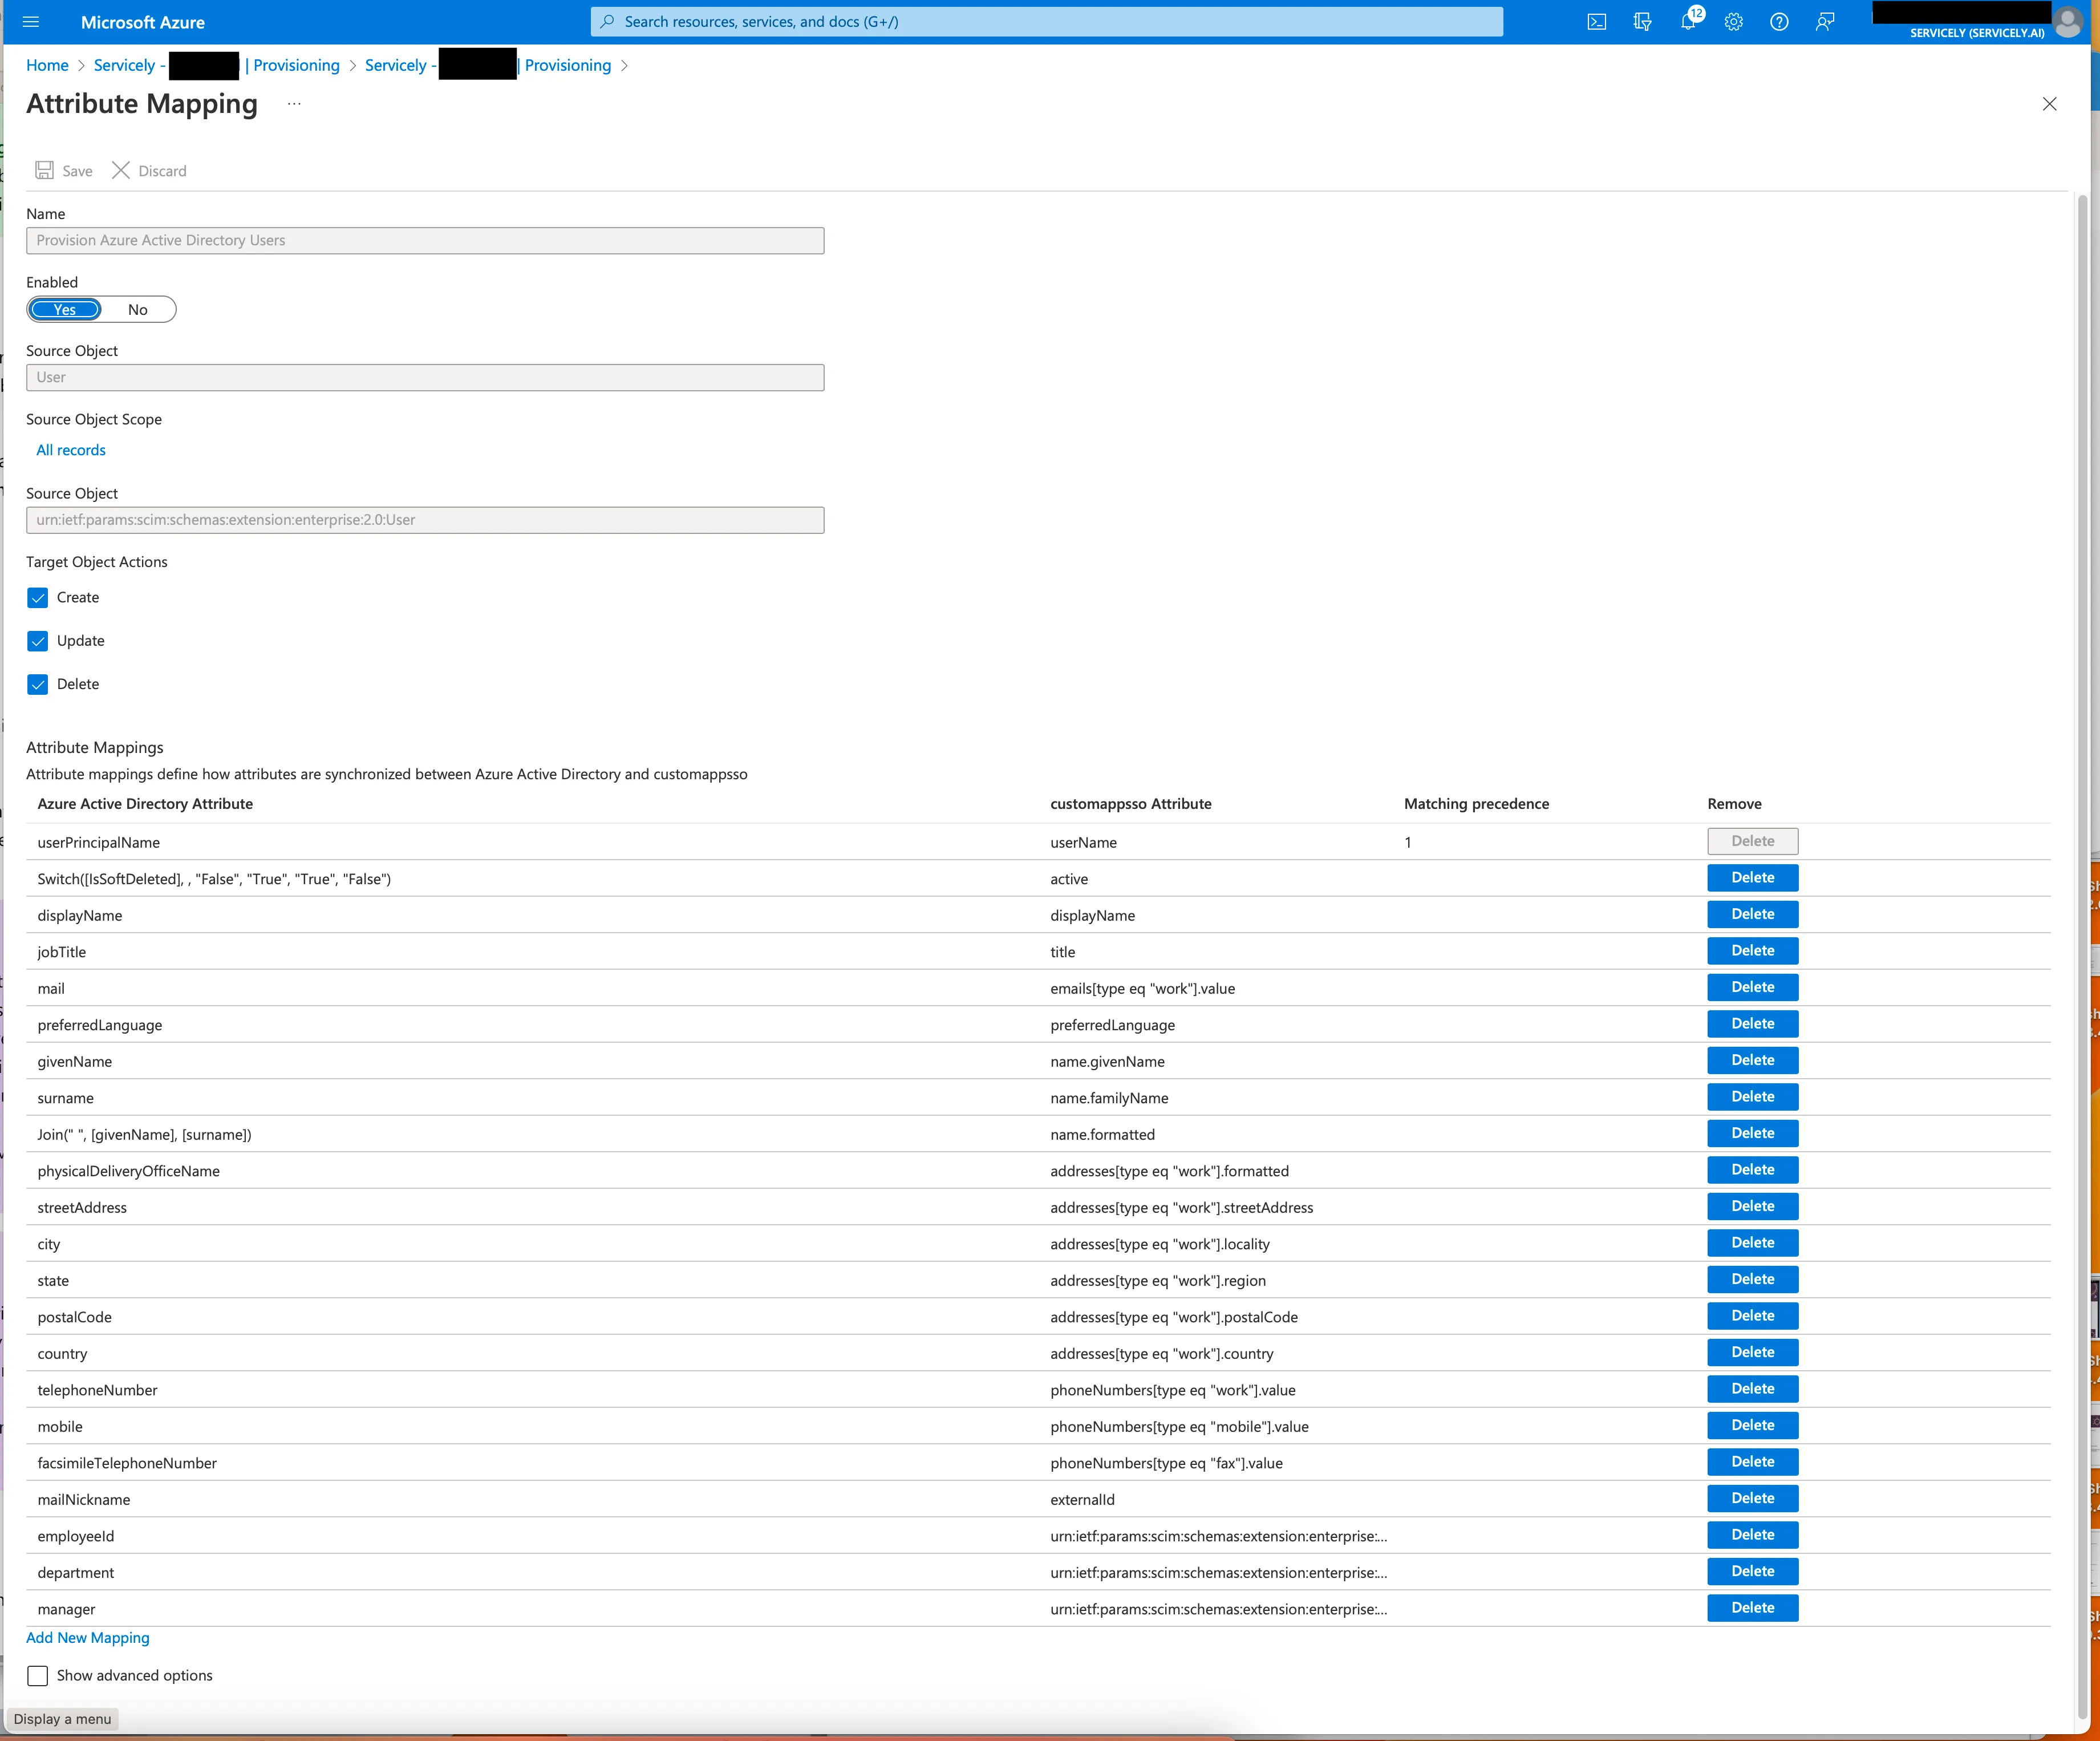
Task: Close the Attribute Mapping blade
Action: pyautogui.click(x=2049, y=104)
